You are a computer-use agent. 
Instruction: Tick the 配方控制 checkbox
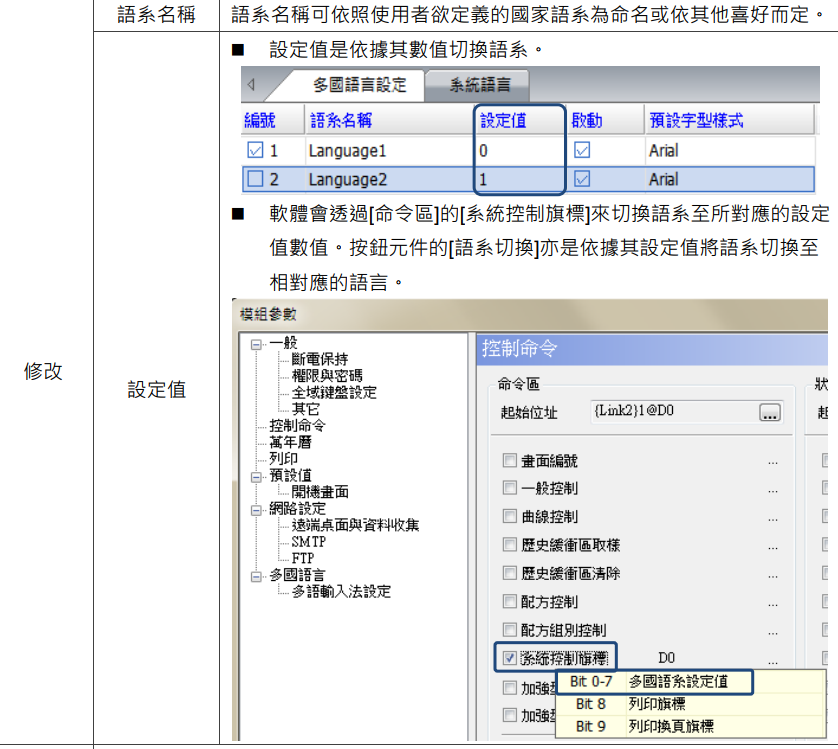tap(509, 602)
